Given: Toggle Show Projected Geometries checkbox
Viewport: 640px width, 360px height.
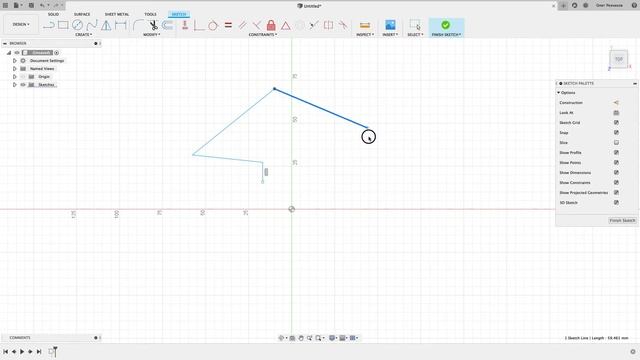Looking at the screenshot, I should (616, 193).
